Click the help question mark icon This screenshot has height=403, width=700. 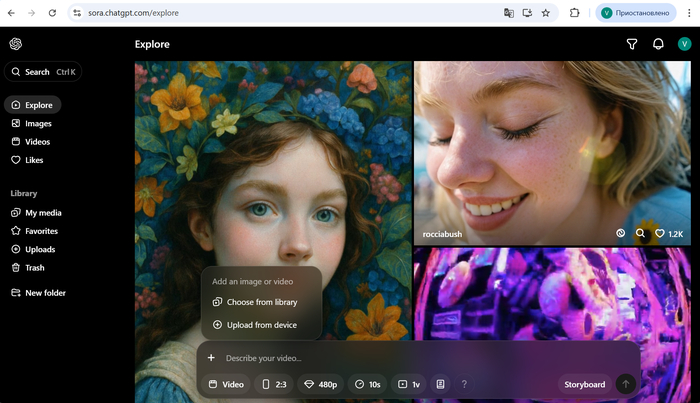click(464, 384)
